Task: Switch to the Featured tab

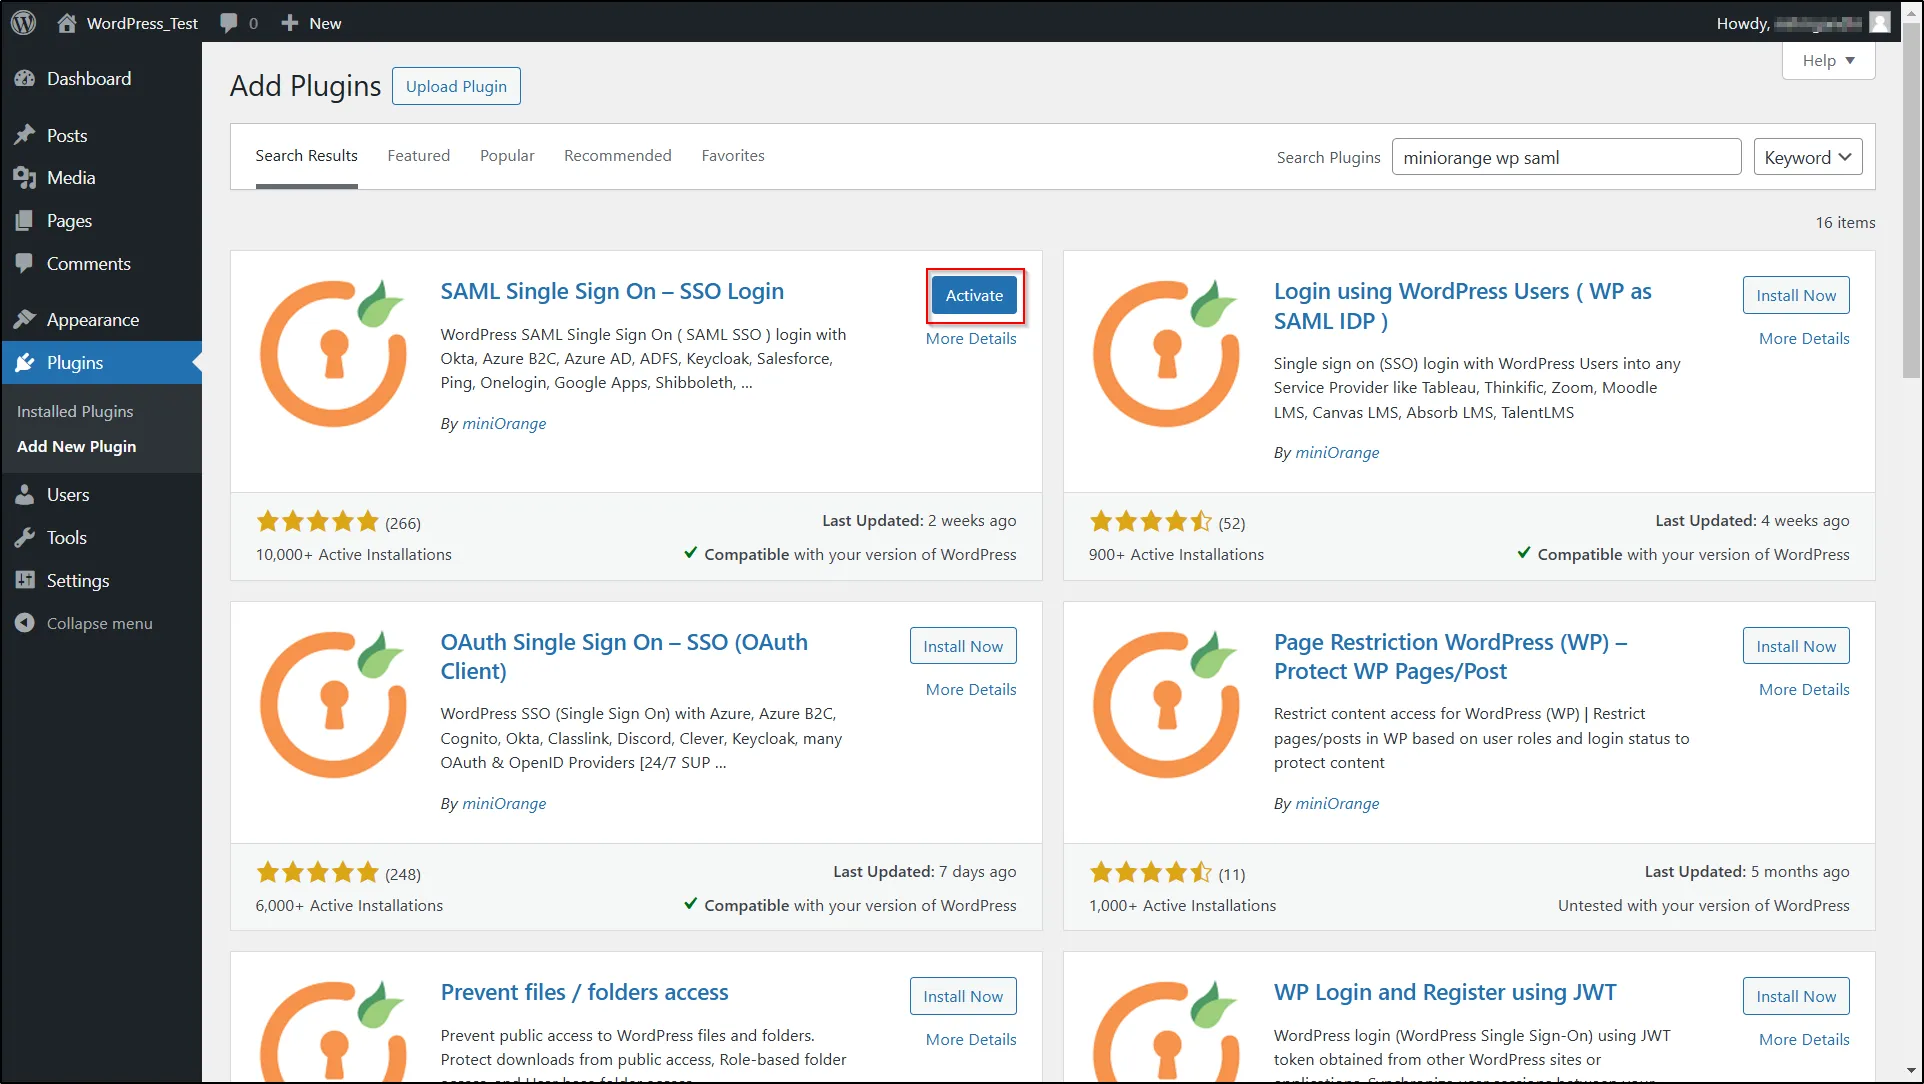Action: 418,156
